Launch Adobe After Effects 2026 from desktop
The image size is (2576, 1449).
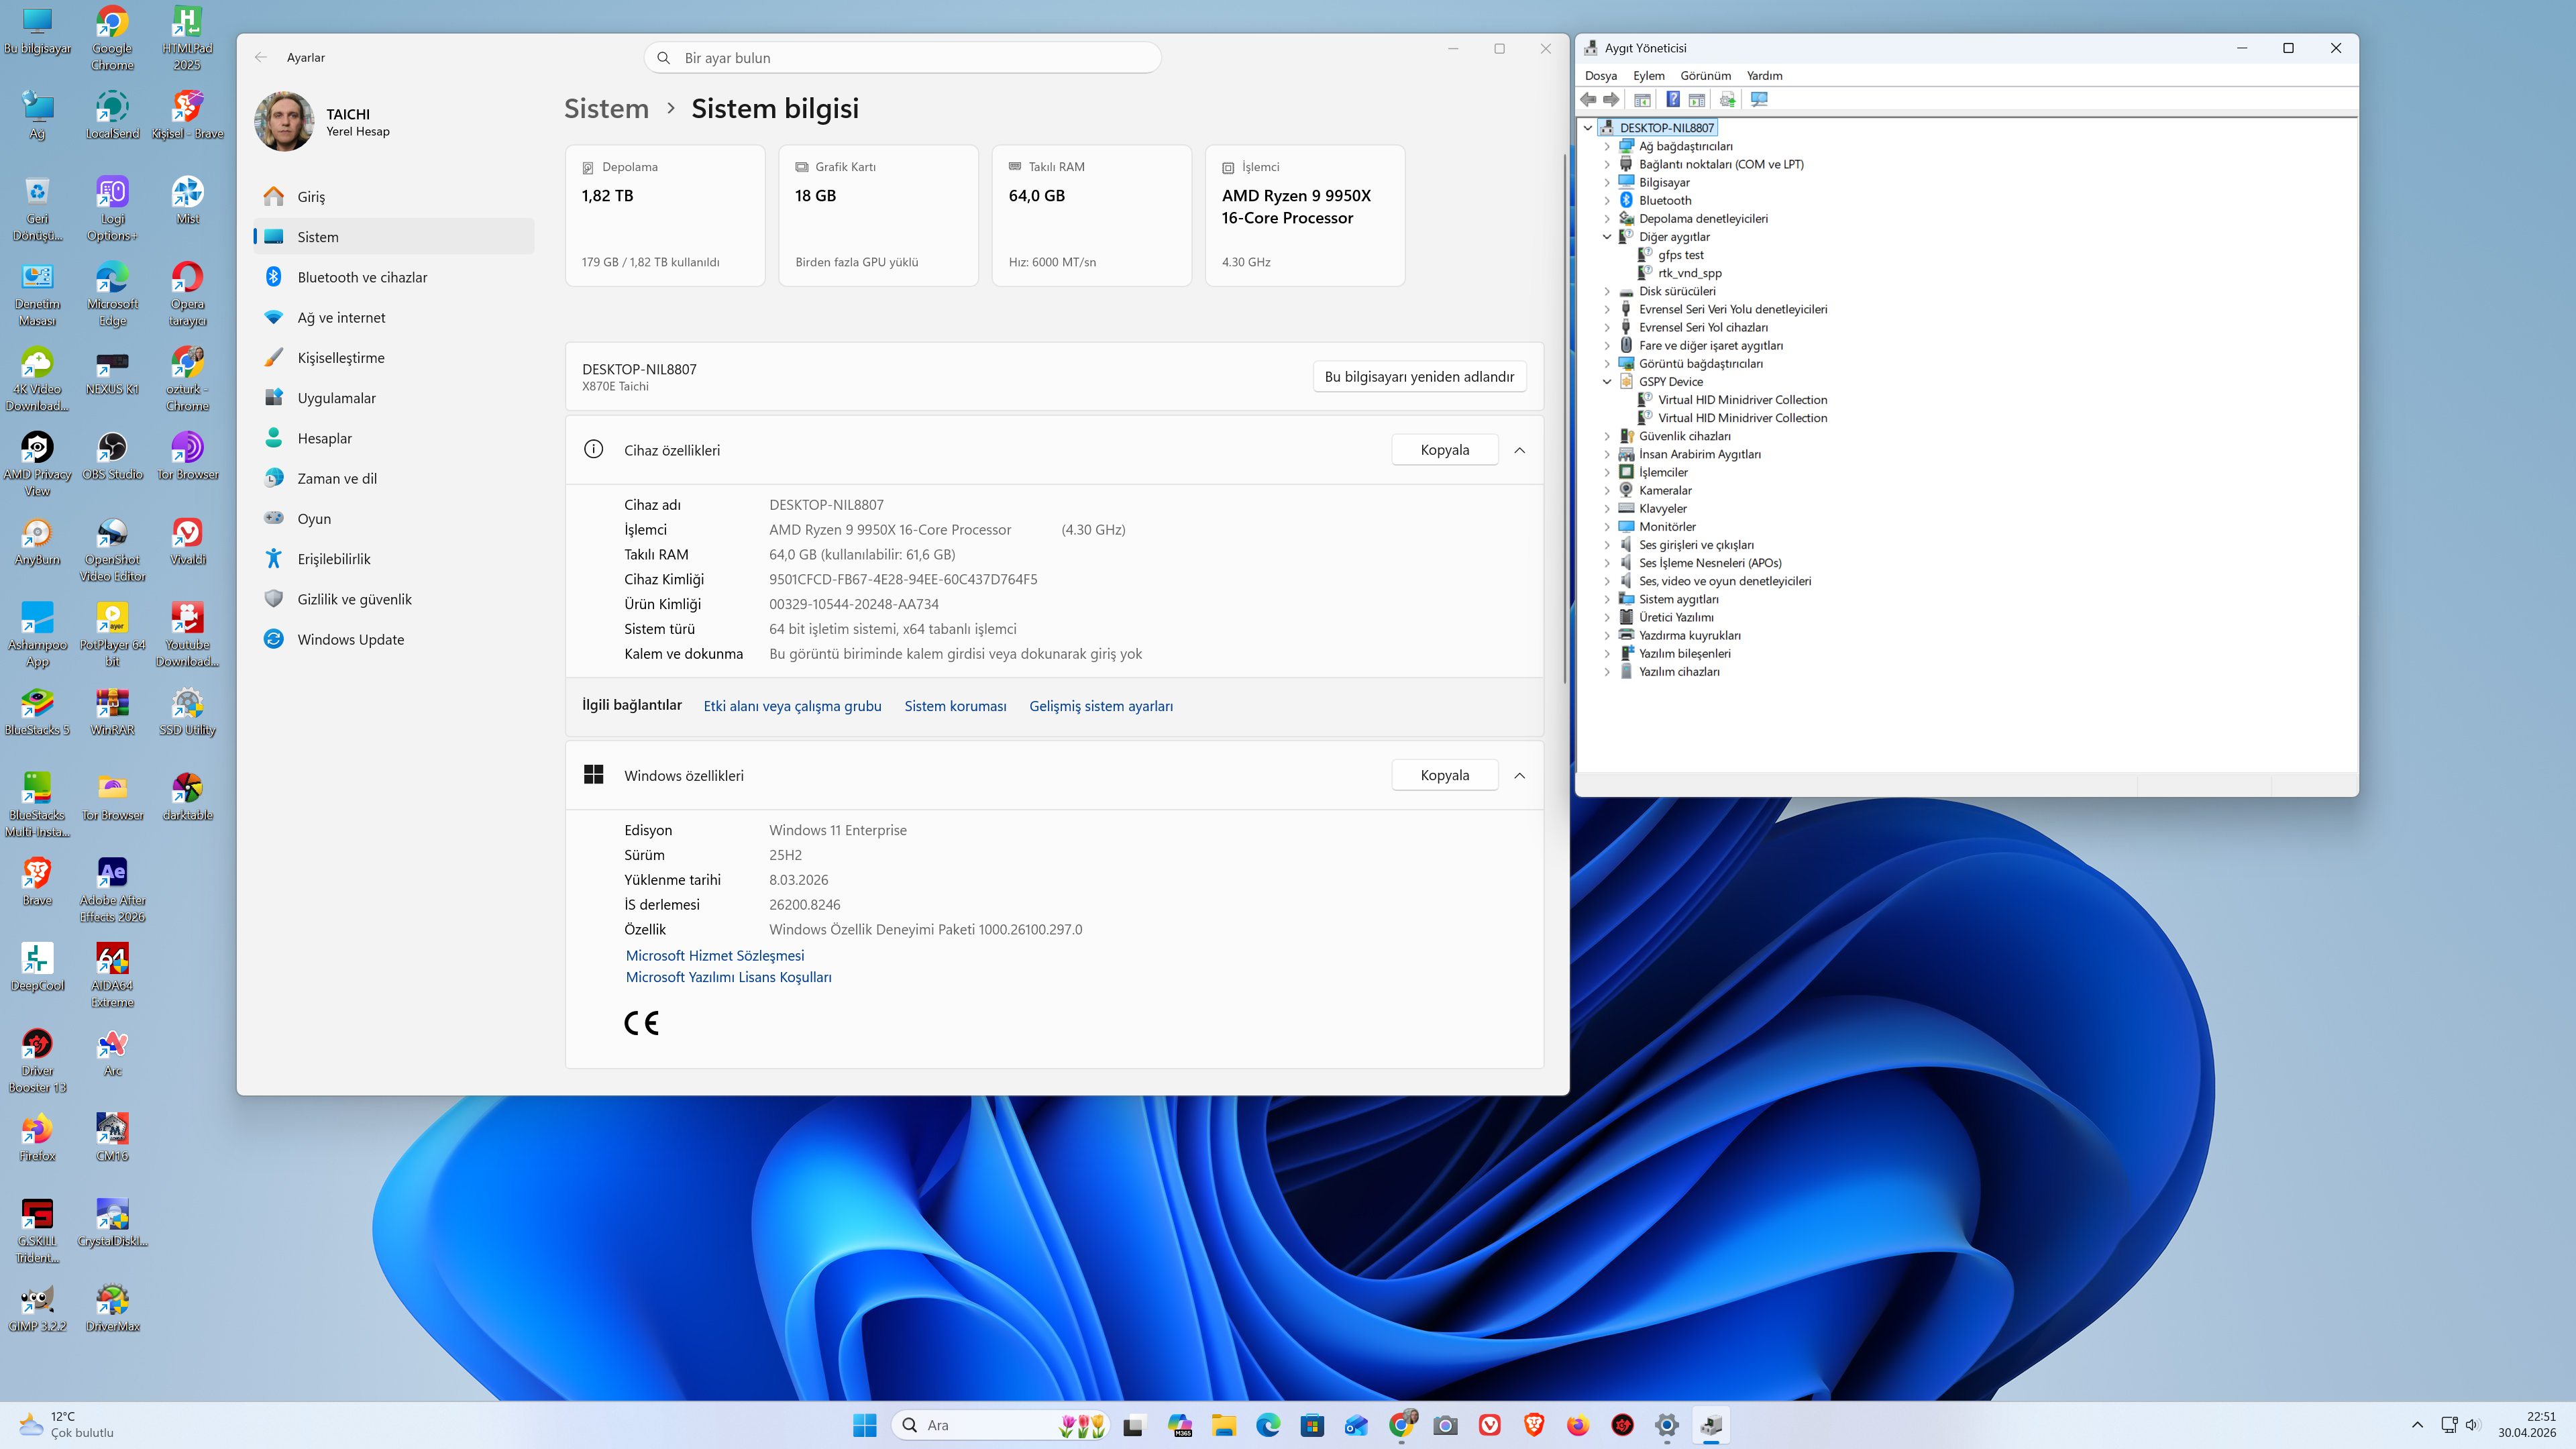pyautogui.click(x=112, y=889)
